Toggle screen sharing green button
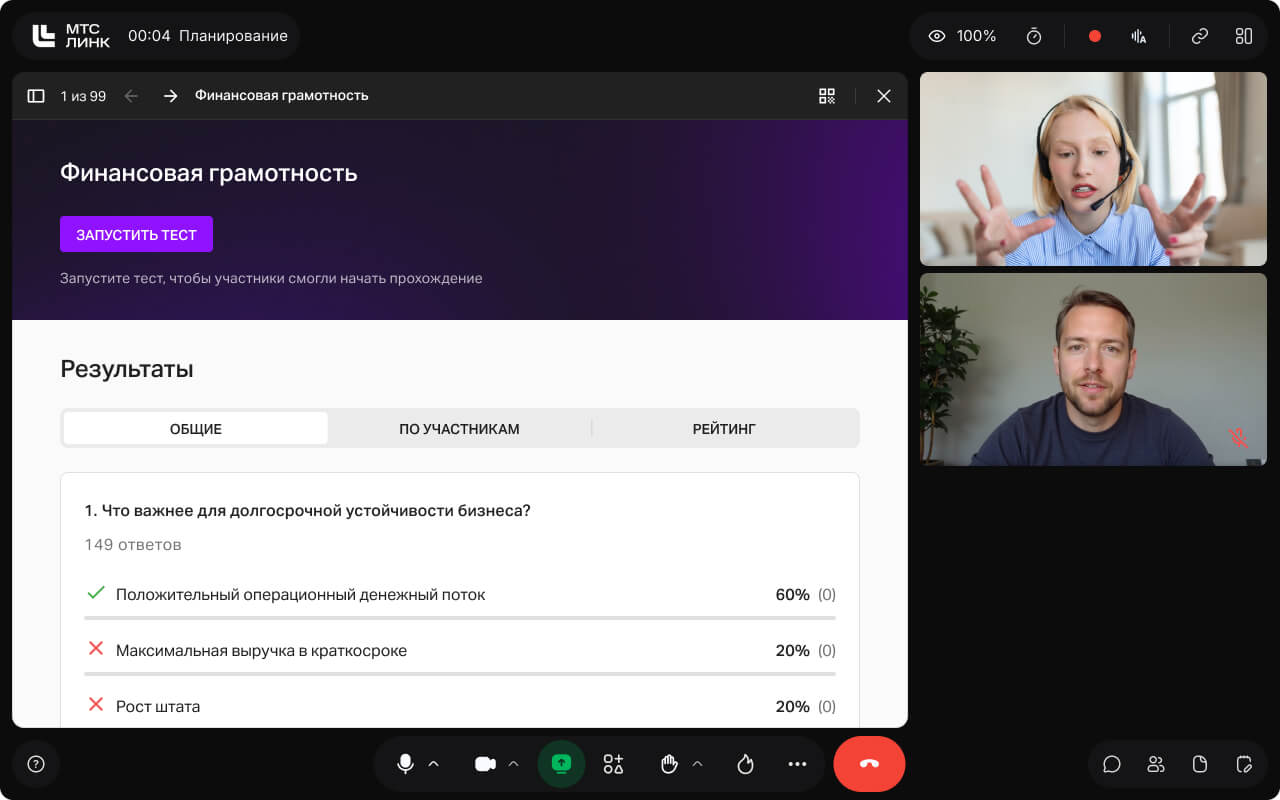The height and width of the screenshot is (800, 1280). click(561, 764)
